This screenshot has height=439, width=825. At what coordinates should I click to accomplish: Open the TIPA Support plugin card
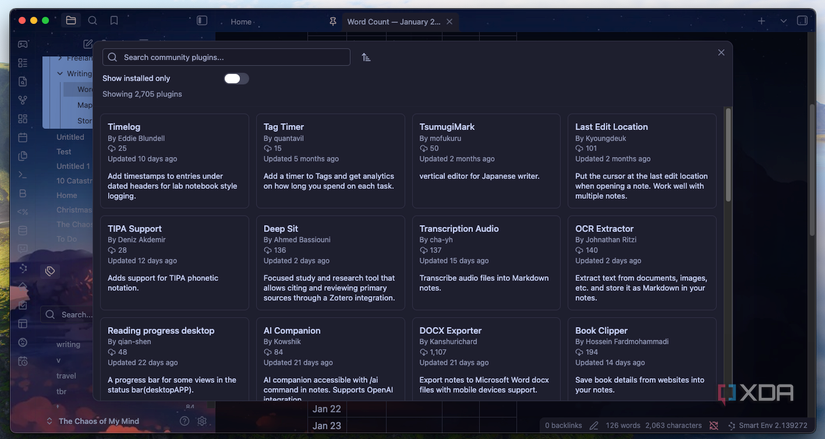(x=175, y=263)
